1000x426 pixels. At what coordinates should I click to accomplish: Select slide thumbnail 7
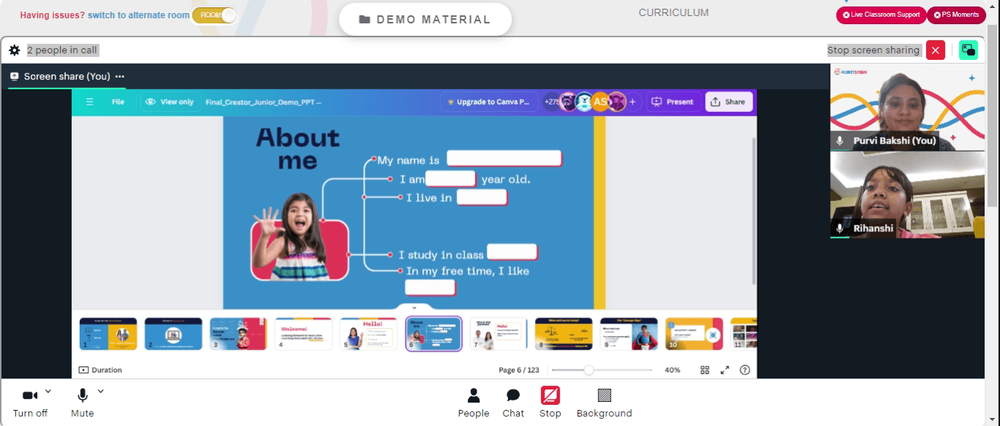499,334
